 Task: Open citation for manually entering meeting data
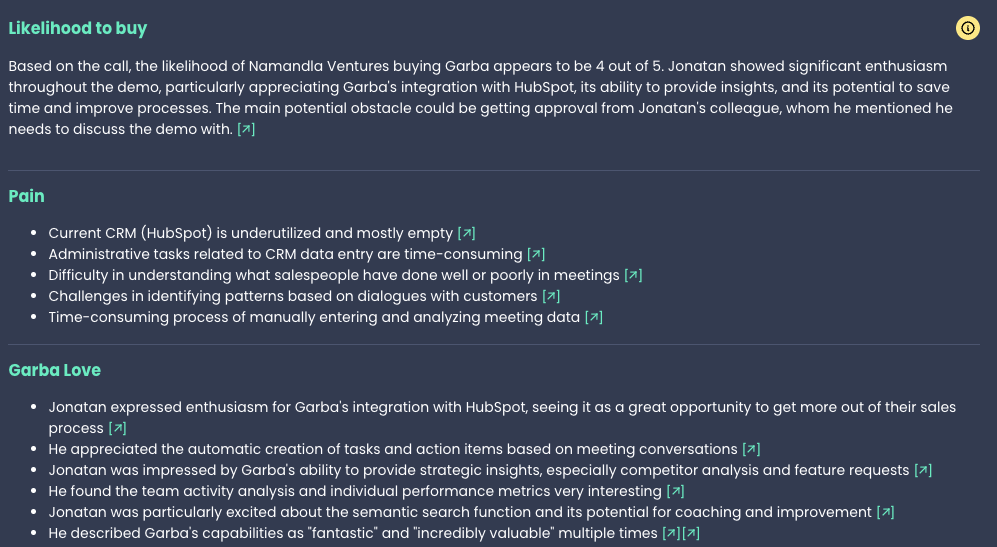click(593, 318)
